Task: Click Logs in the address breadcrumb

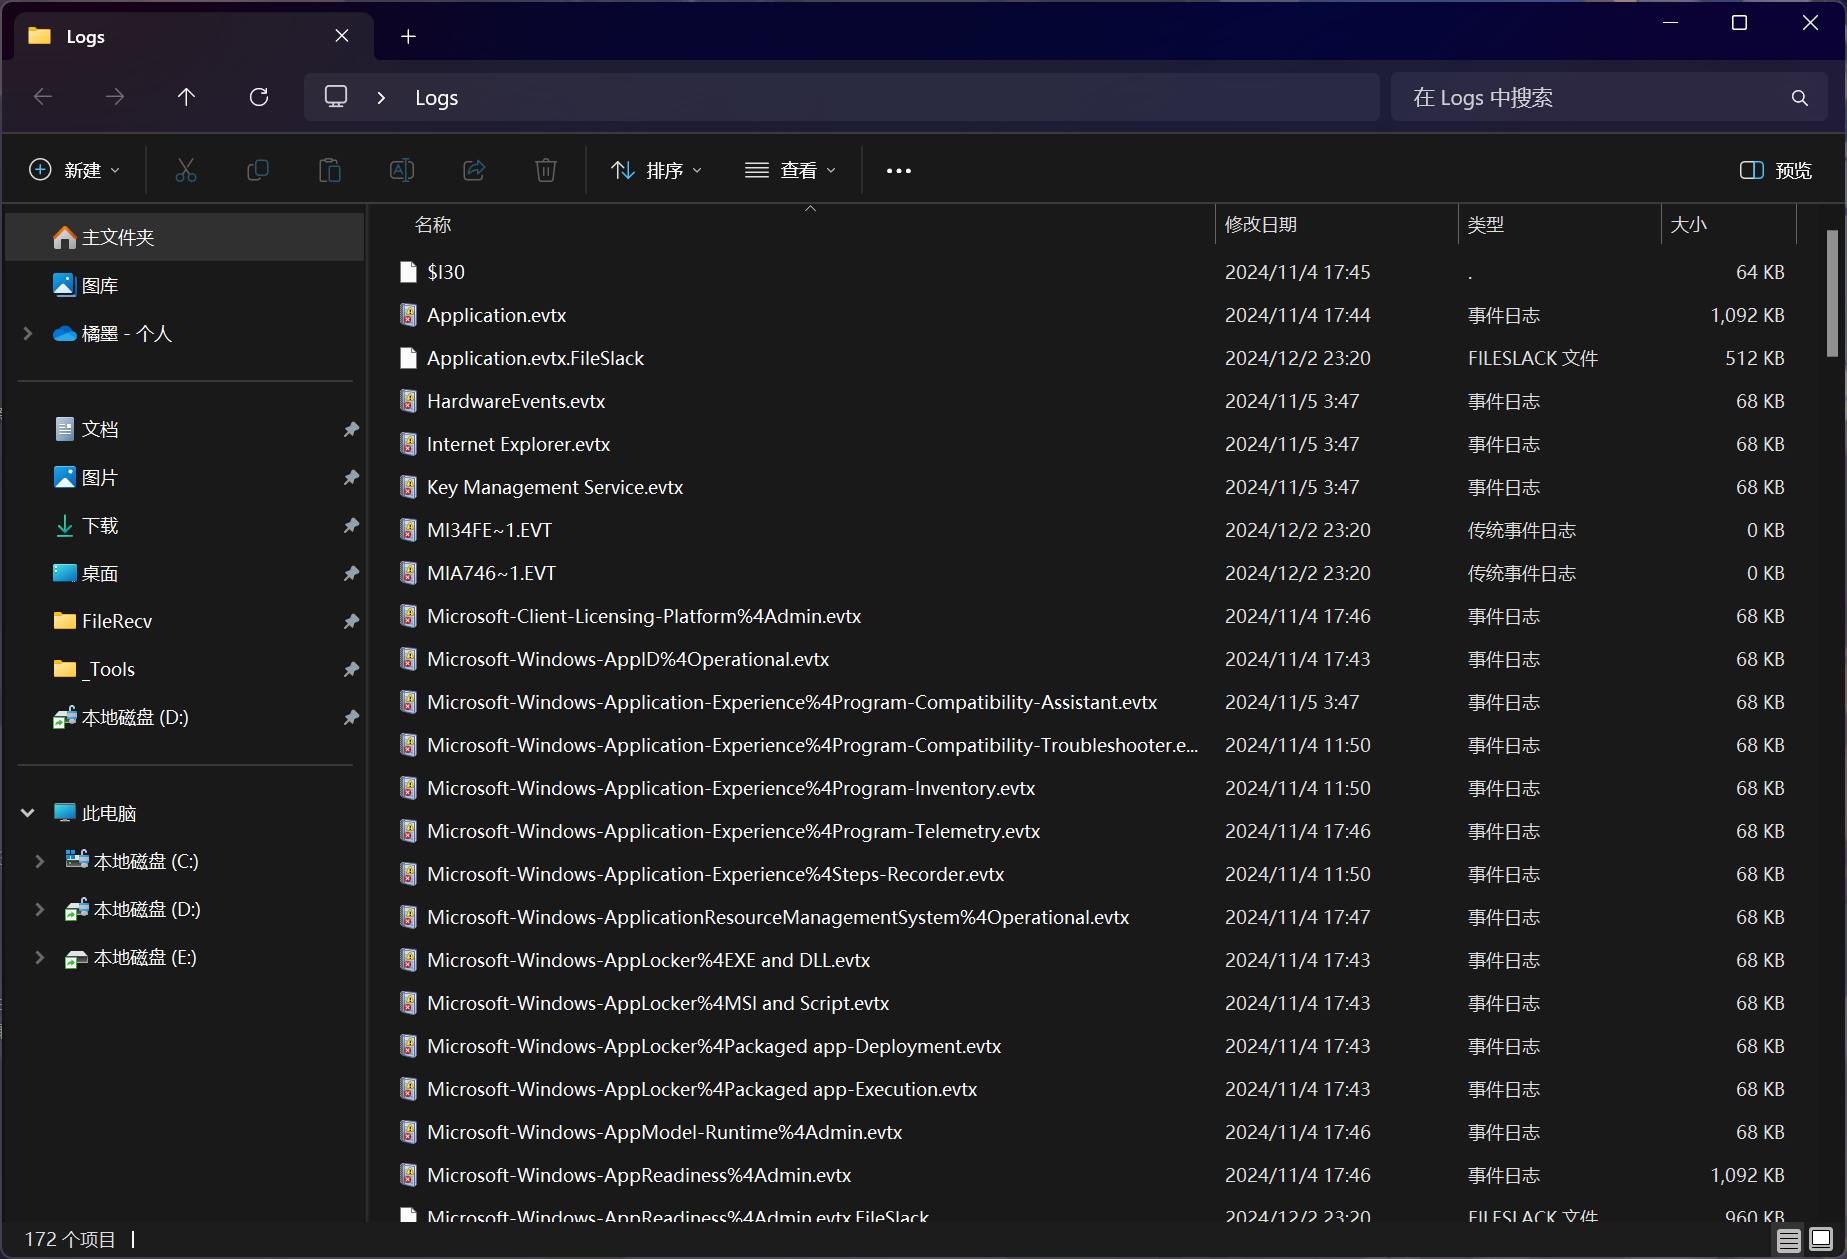Action: coord(437,98)
